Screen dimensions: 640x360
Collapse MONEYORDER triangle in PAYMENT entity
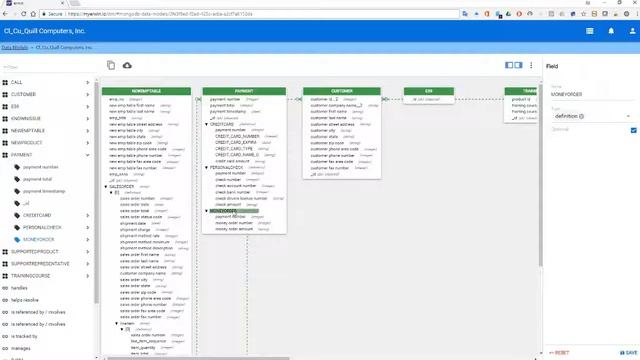pyautogui.click(x=207, y=211)
